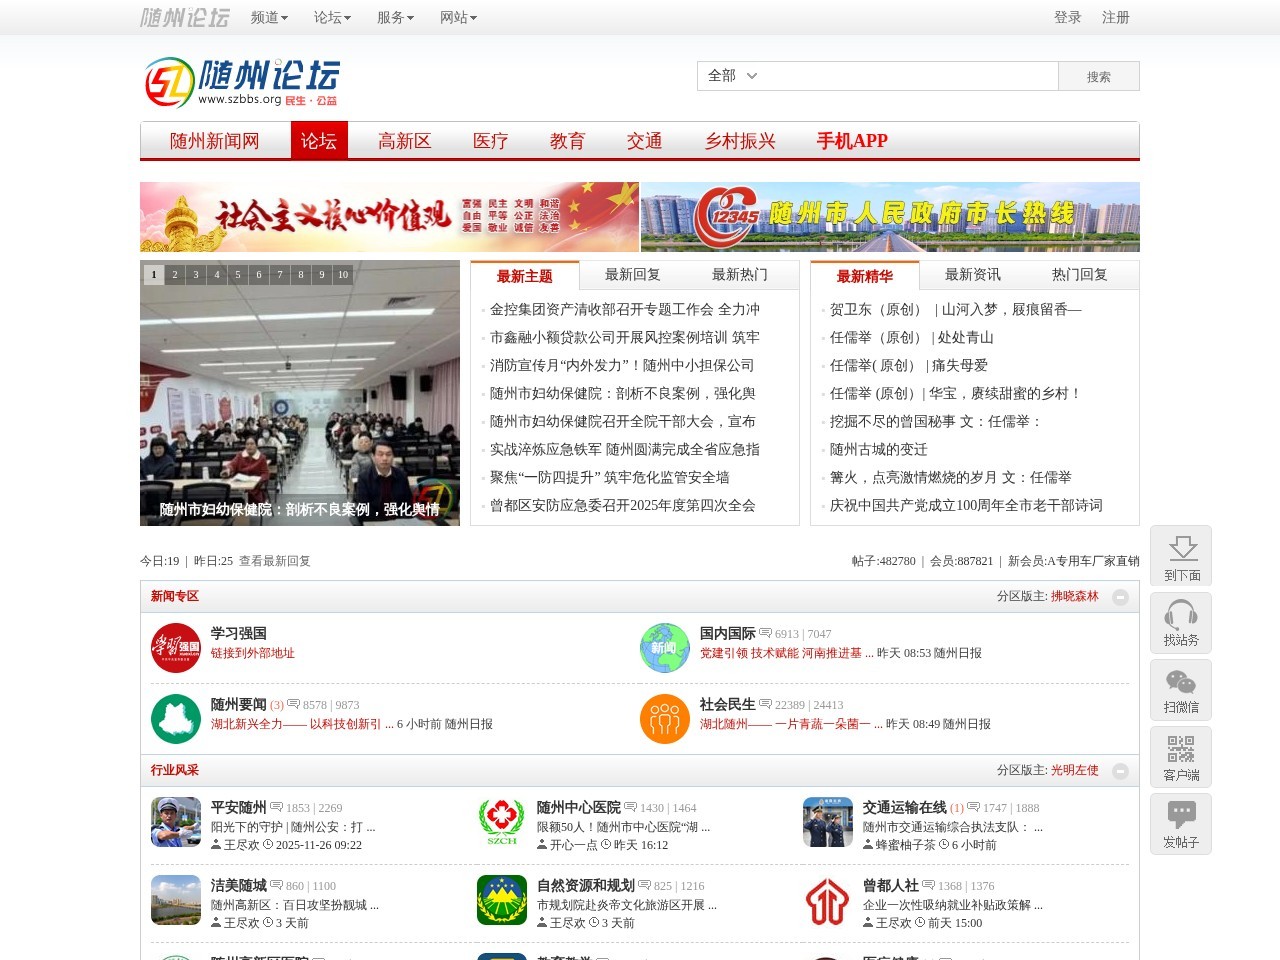Click the search icon next to the search box

[1099, 76]
